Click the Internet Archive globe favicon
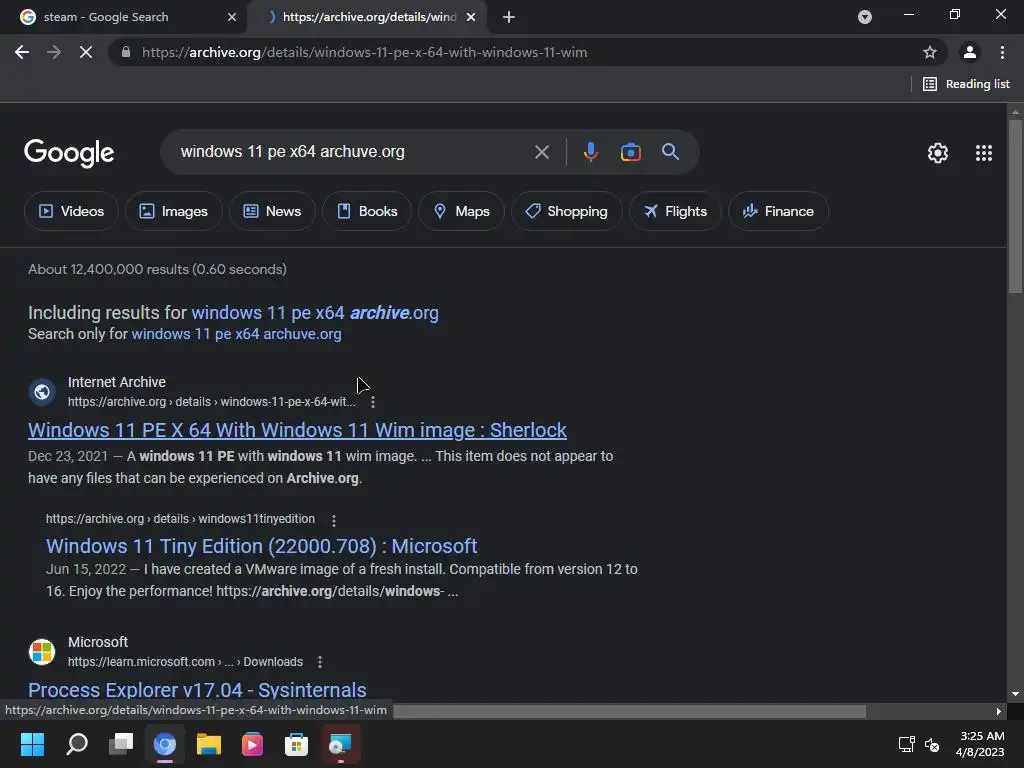Screen dimensions: 1024x768 [42, 392]
